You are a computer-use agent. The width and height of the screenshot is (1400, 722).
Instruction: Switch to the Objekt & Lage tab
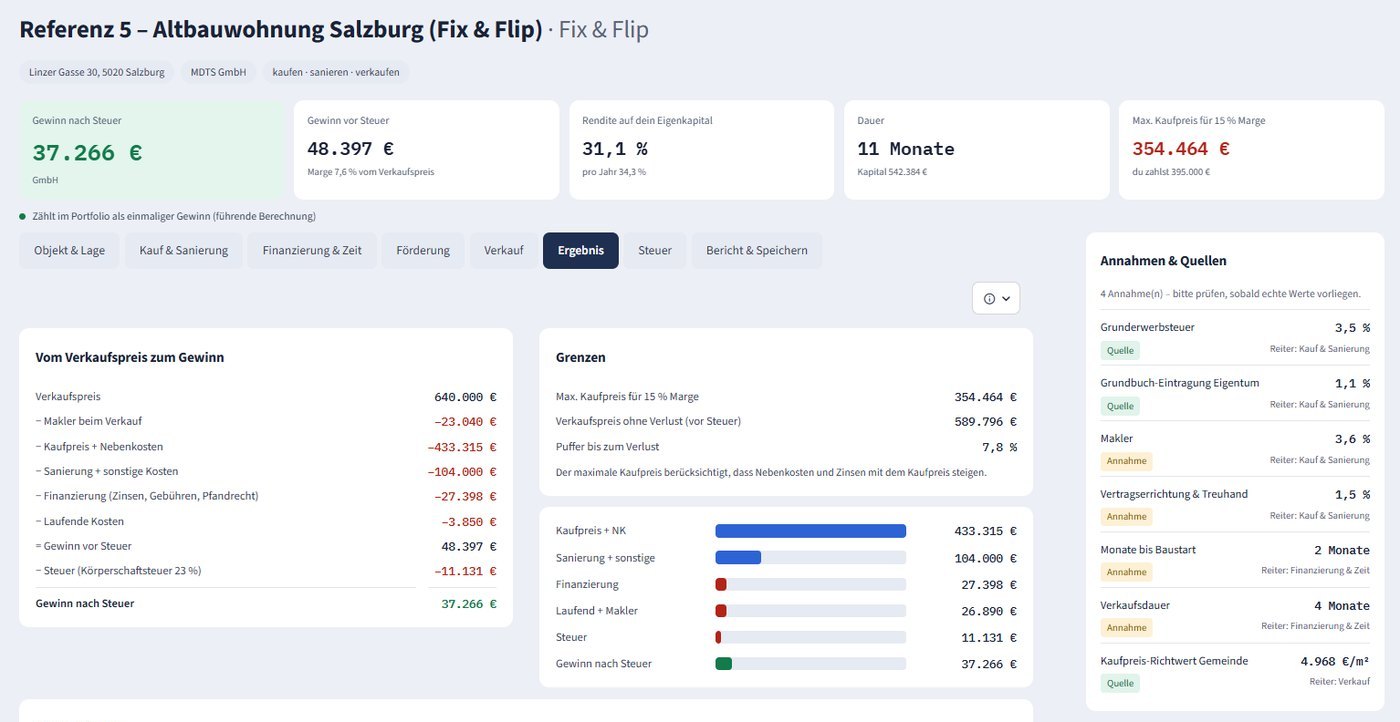[x=69, y=251]
